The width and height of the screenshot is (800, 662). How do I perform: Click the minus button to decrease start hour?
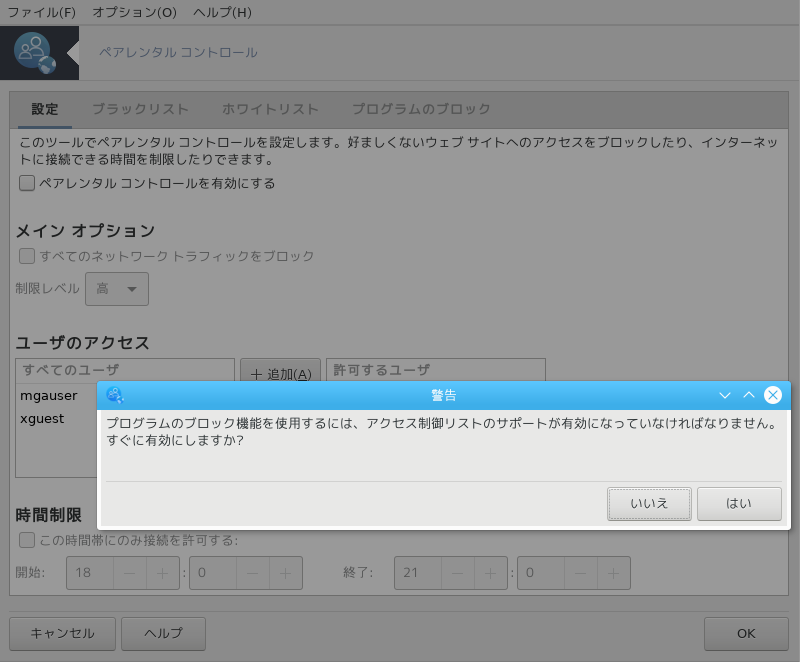[130, 573]
